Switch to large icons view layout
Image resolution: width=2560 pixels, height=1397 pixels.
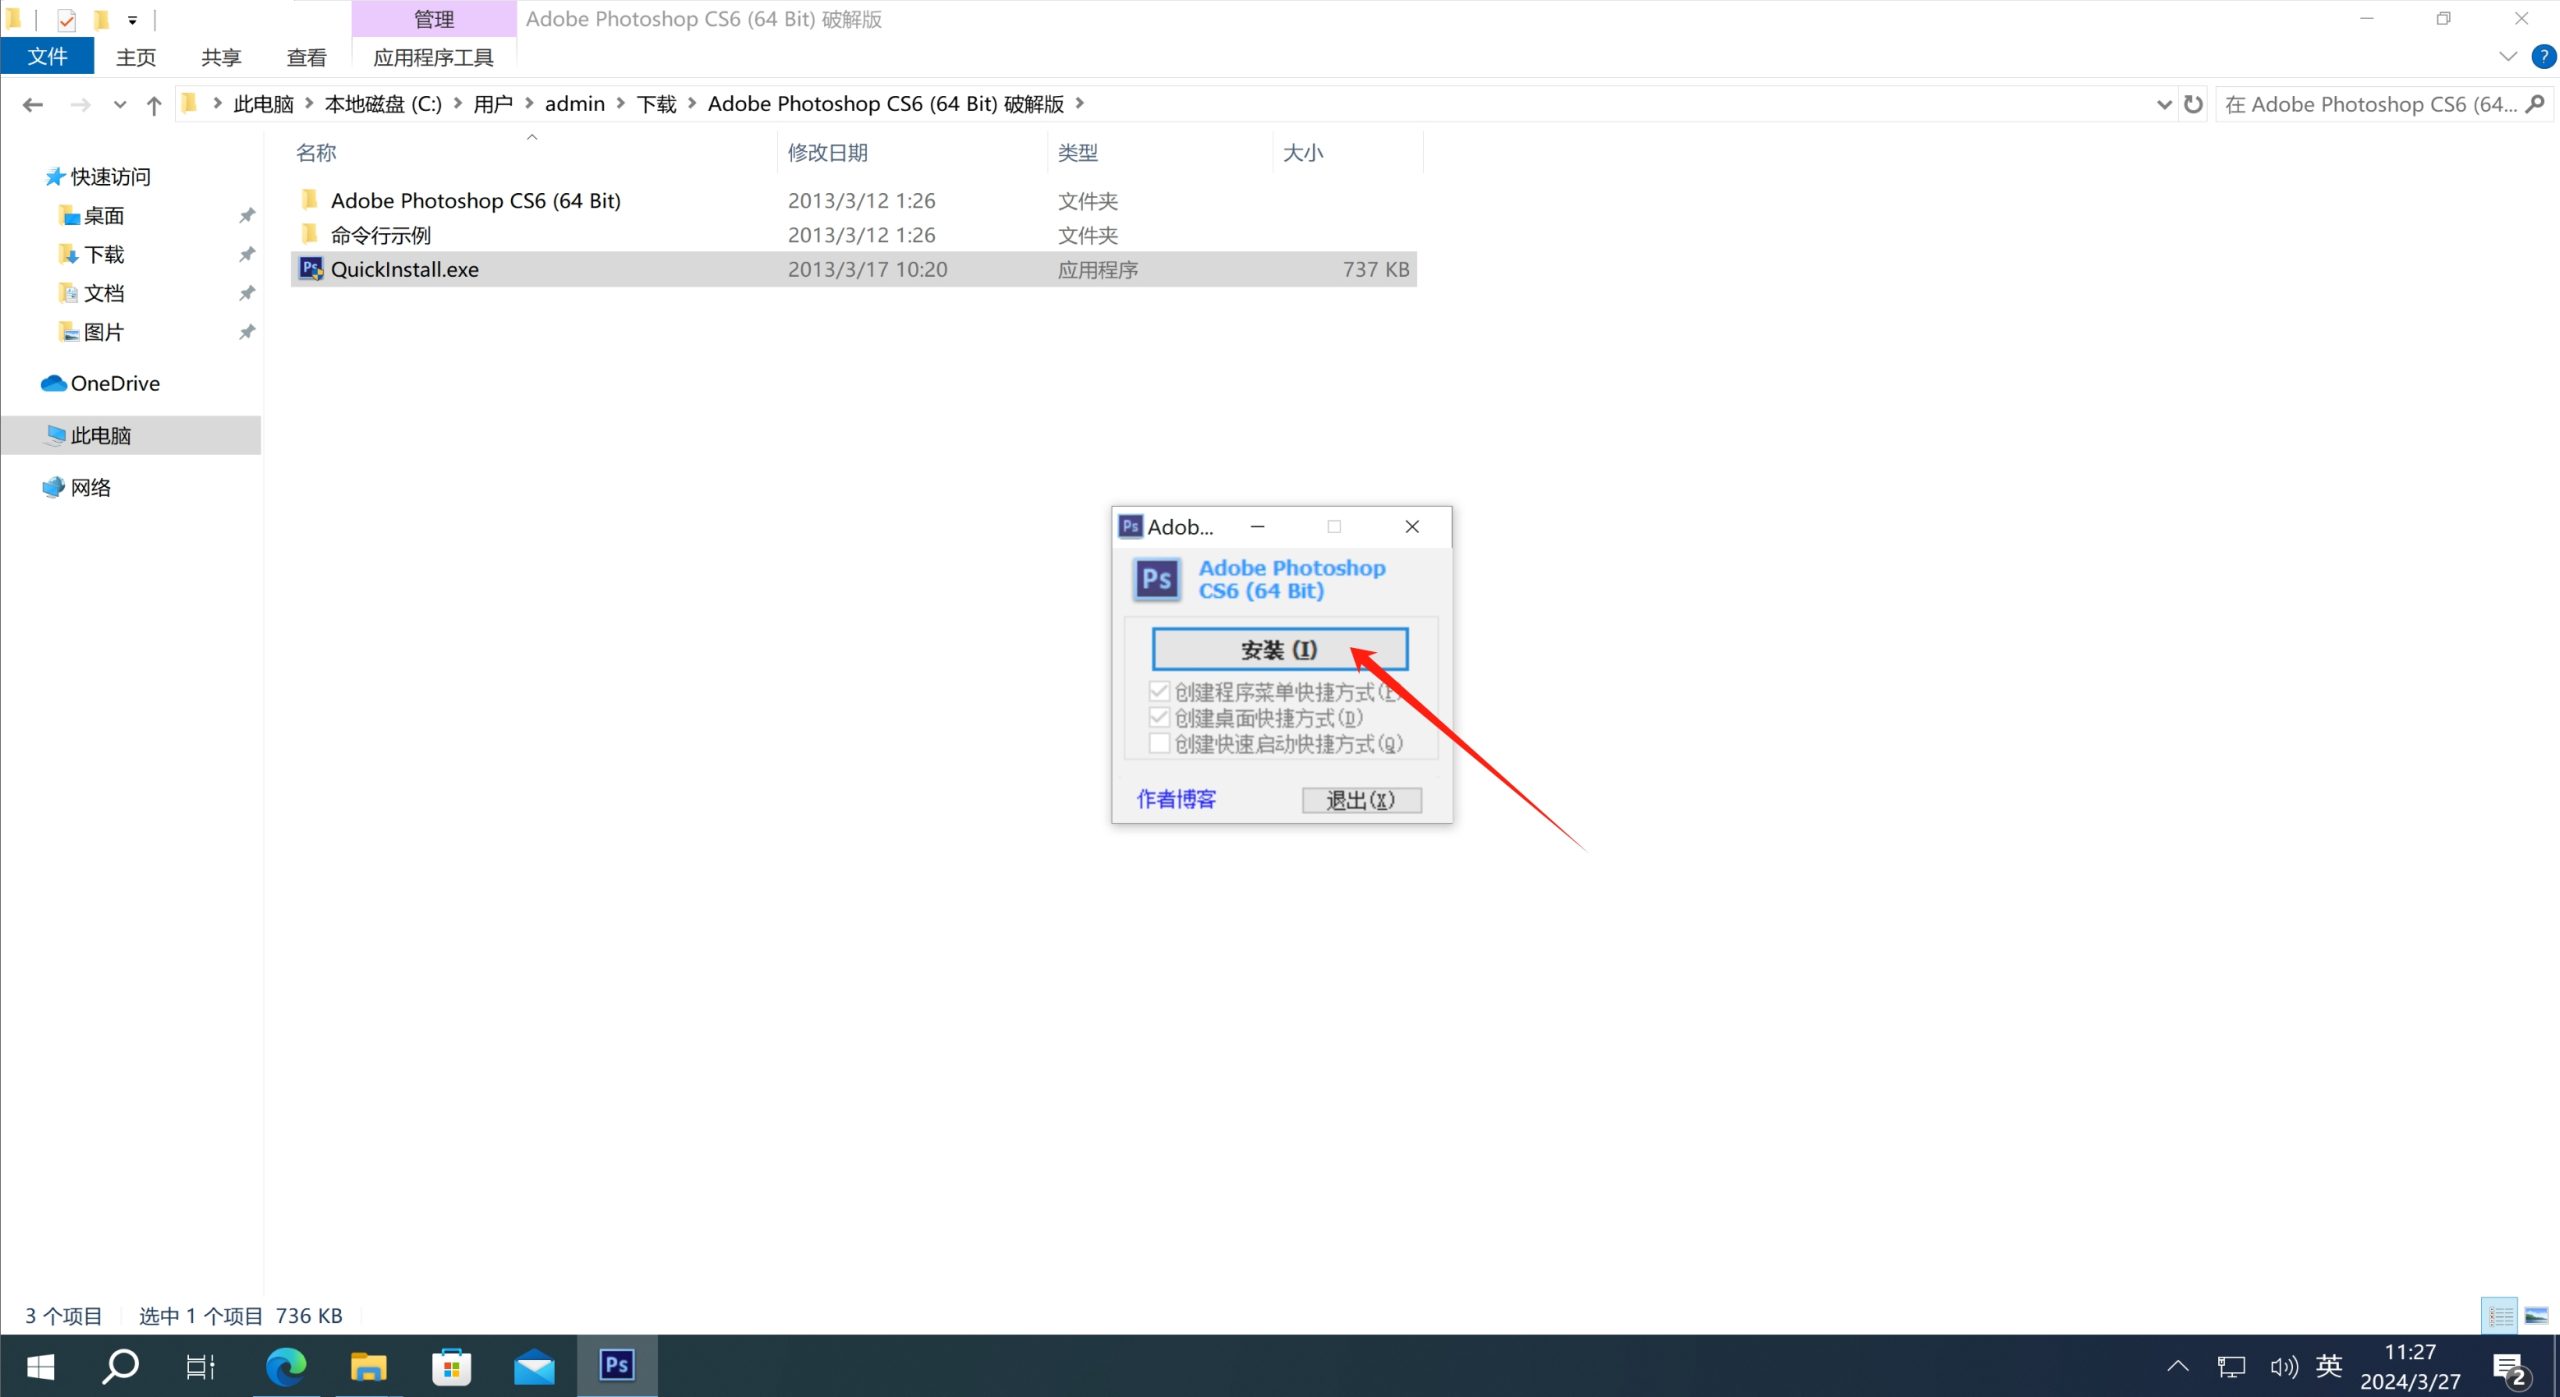point(2536,1315)
